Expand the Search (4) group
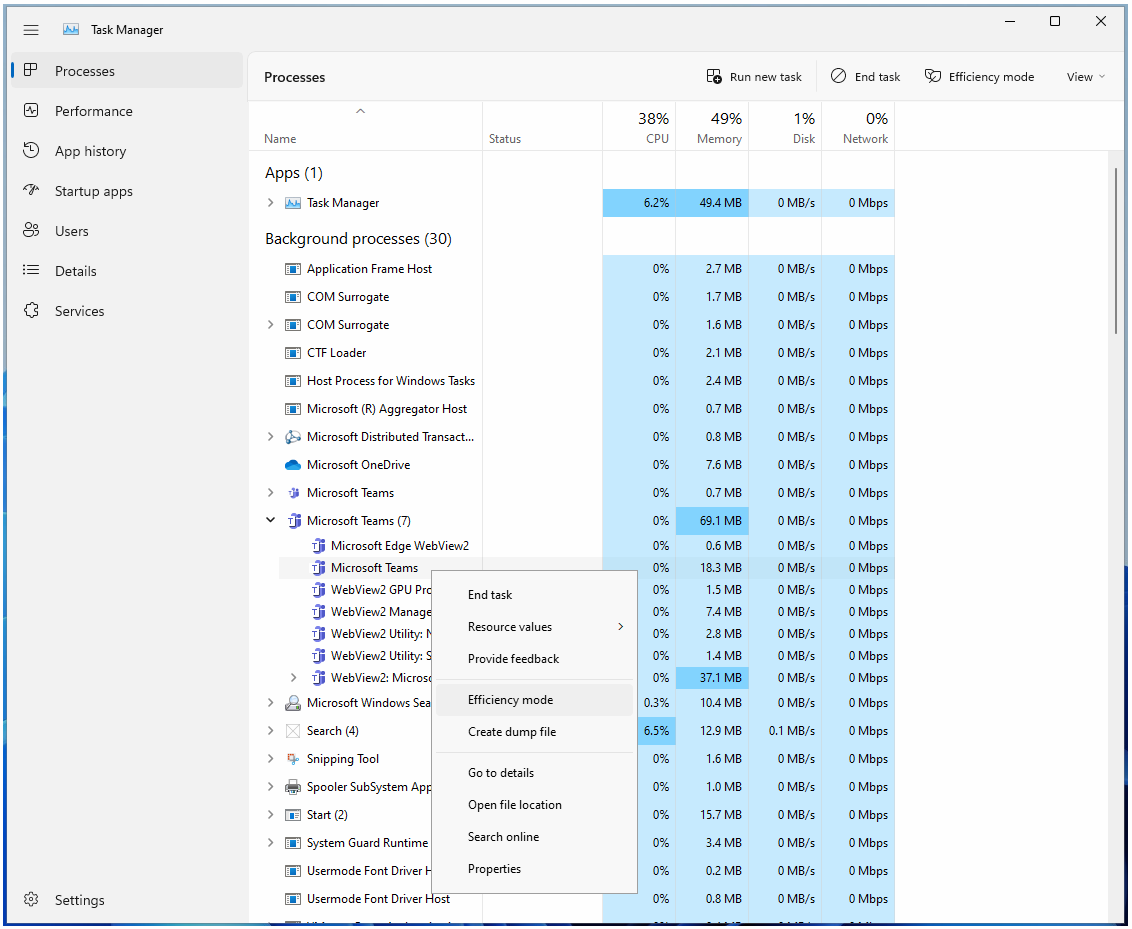This screenshot has height=929, width=1132. click(x=270, y=730)
